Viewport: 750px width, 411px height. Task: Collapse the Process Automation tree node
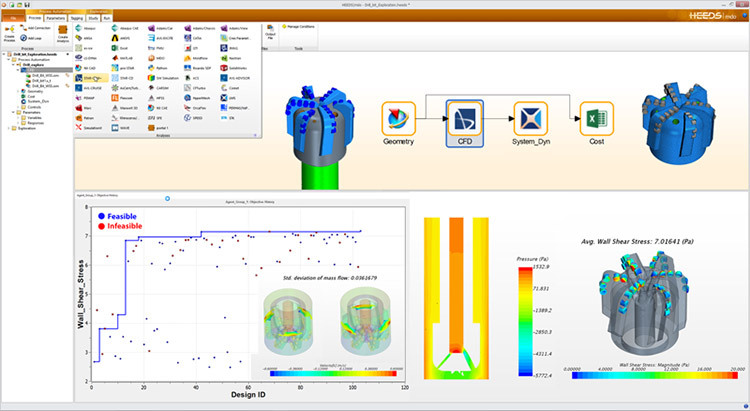9,60
